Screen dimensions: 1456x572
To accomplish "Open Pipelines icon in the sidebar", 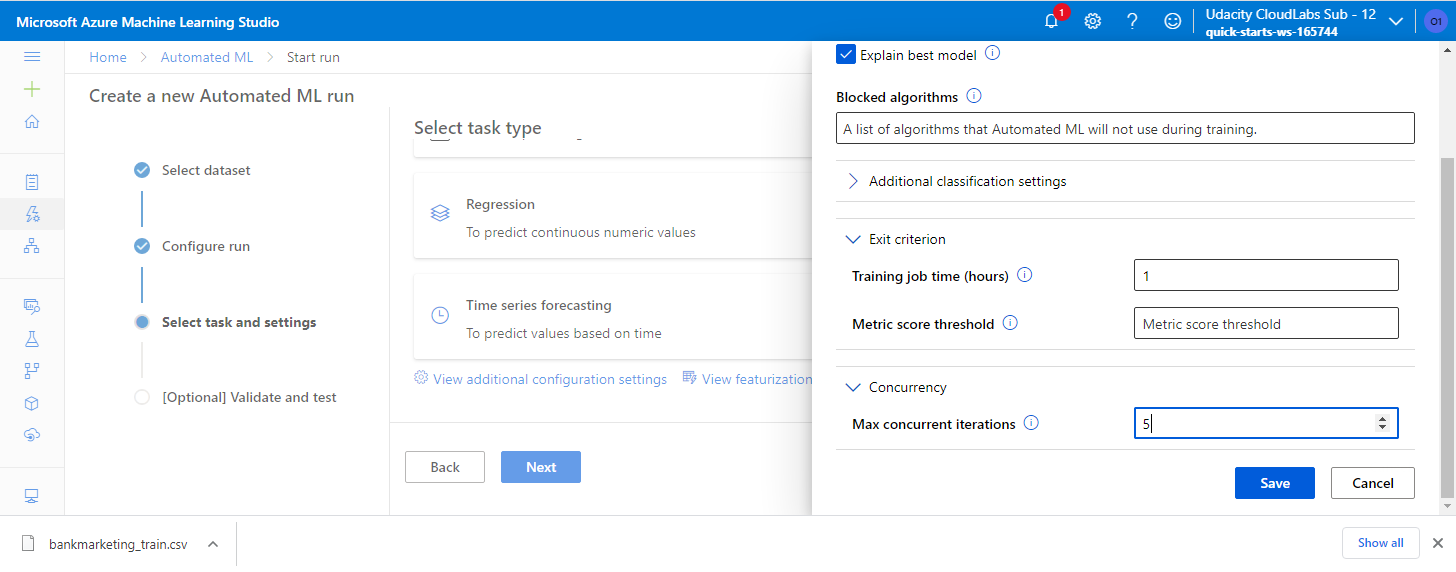I will tap(32, 371).
